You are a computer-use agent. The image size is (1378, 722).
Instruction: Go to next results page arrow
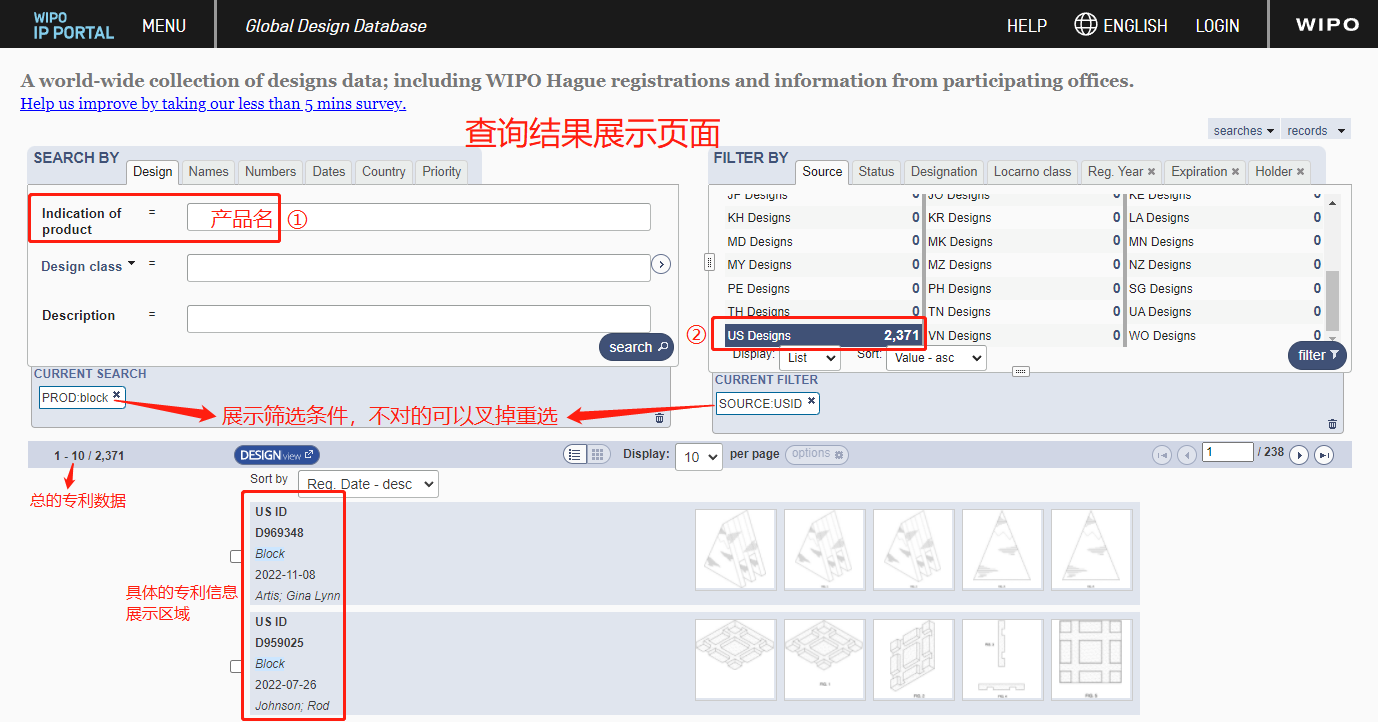pyautogui.click(x=1298, y=455)
